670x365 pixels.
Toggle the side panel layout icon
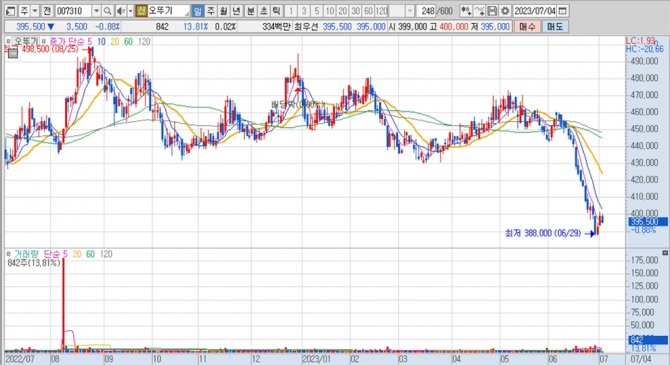tap(11, 11)
